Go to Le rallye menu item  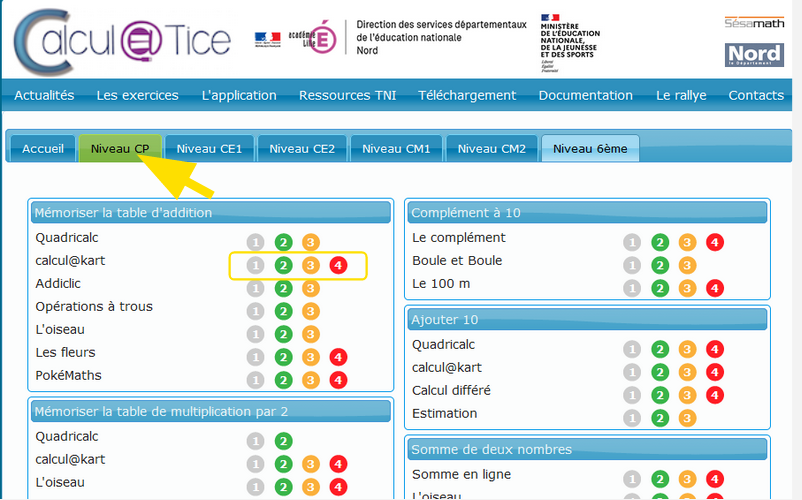coord(681,95)
